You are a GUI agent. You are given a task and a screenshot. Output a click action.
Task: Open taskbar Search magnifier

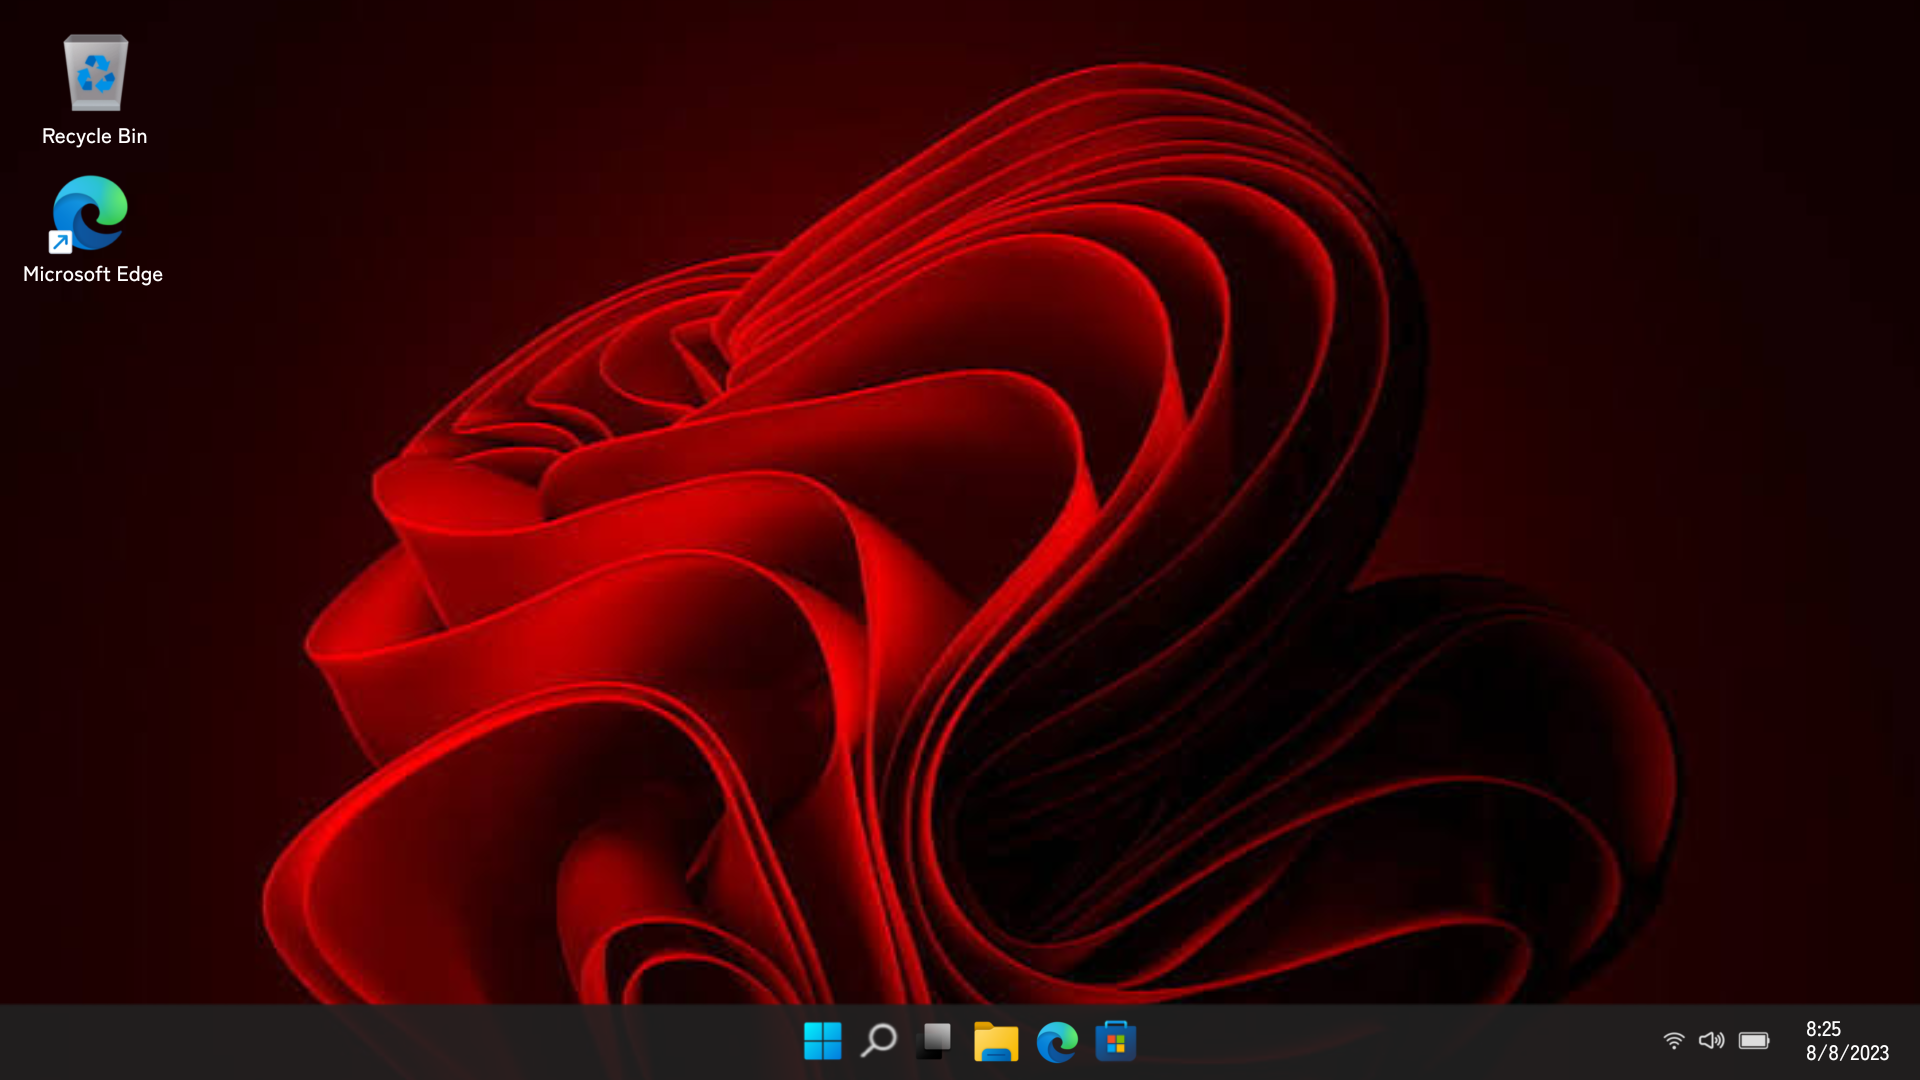(879, 1041)
